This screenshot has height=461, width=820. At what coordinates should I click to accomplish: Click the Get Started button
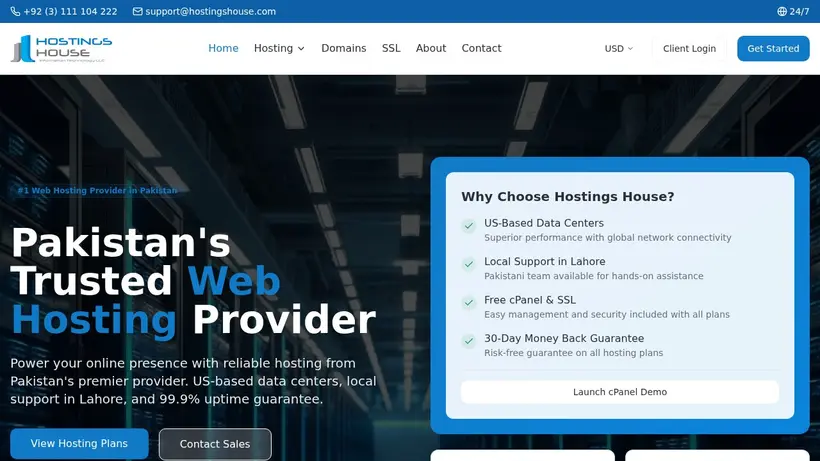click(773, 49)
